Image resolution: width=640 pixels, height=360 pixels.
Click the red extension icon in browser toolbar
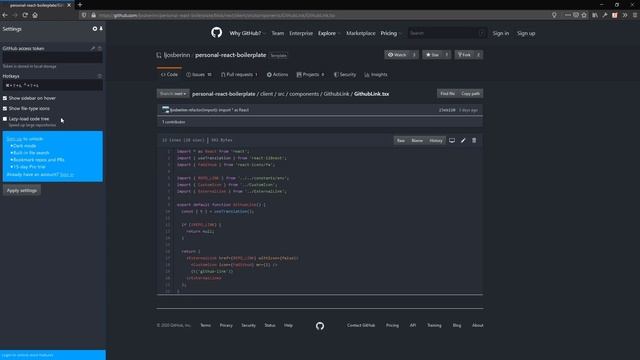tap(615, 15)
